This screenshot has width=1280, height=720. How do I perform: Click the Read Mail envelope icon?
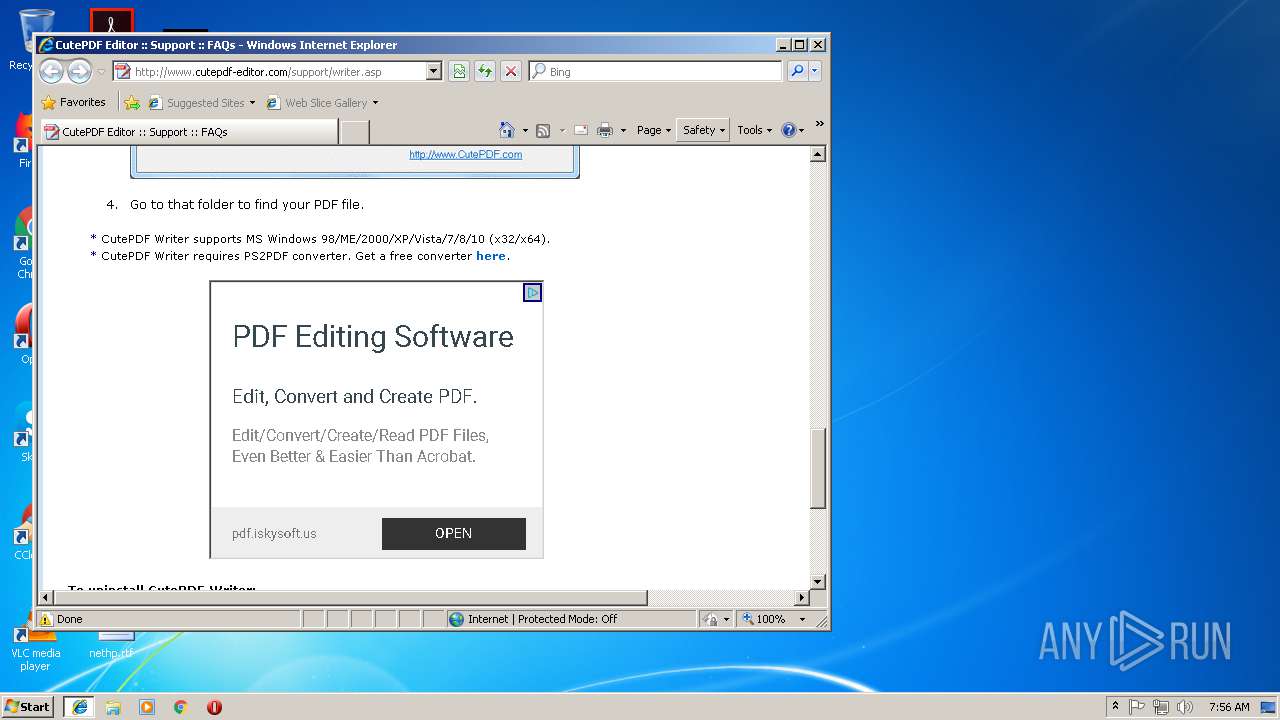tap(580, 130)
